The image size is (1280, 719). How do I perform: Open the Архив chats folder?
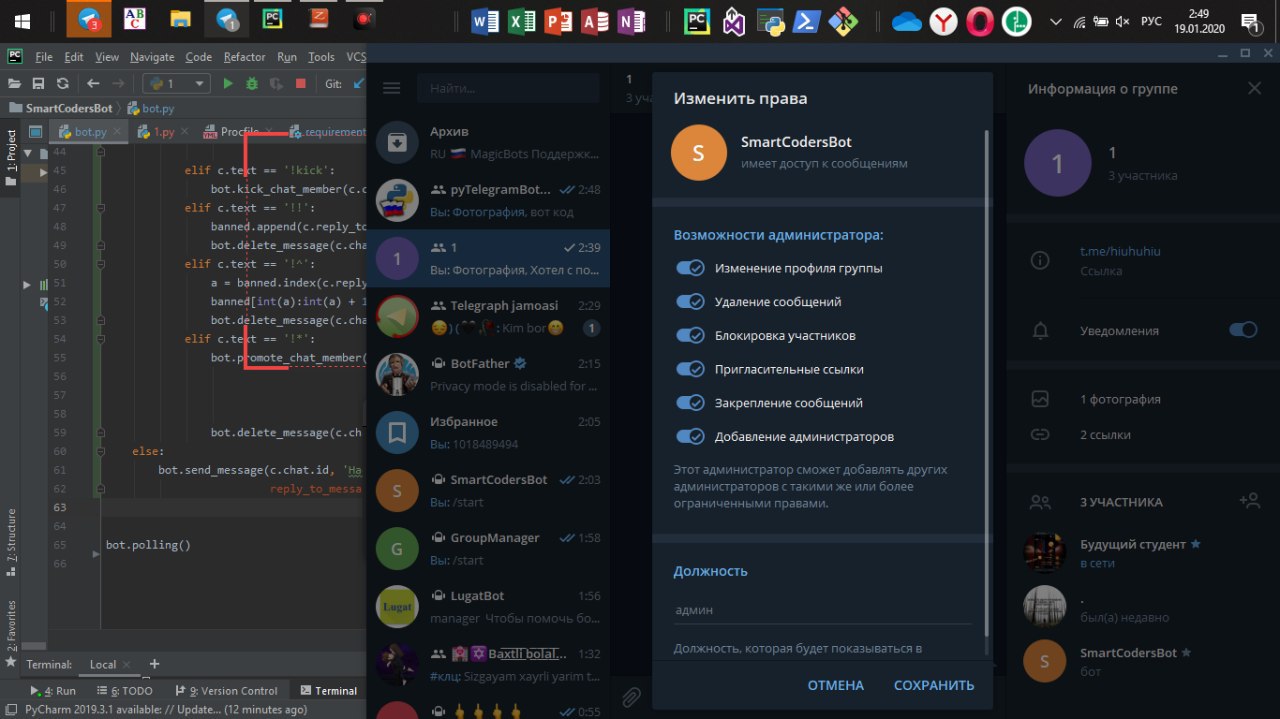click(488, 143)
